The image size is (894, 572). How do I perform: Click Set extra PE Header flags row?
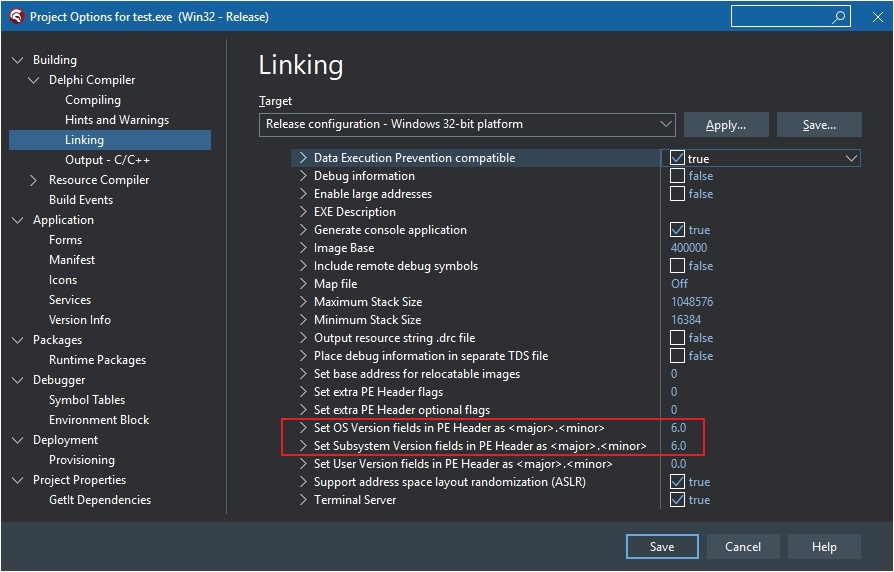tap(379, 392)
